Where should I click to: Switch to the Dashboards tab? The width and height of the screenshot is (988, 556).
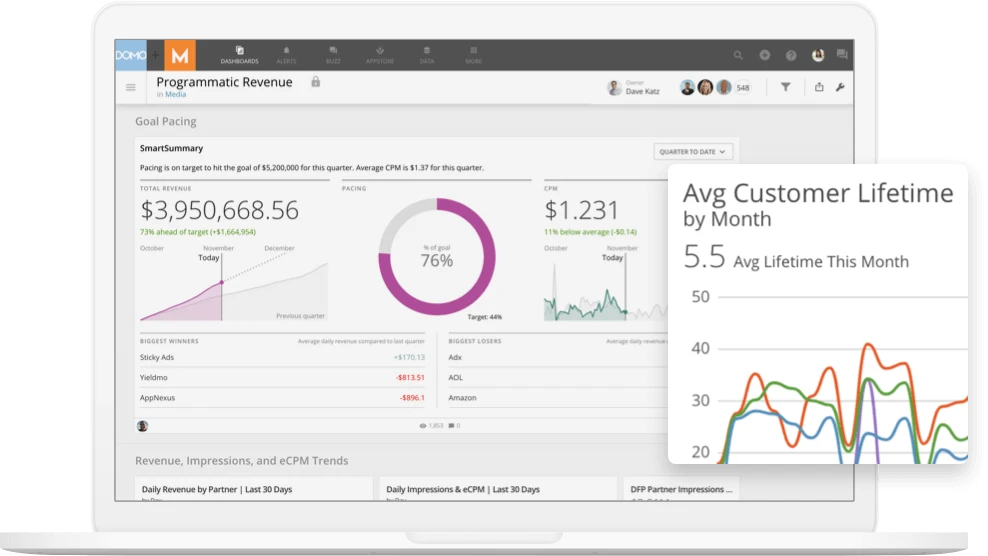point(240,54)
